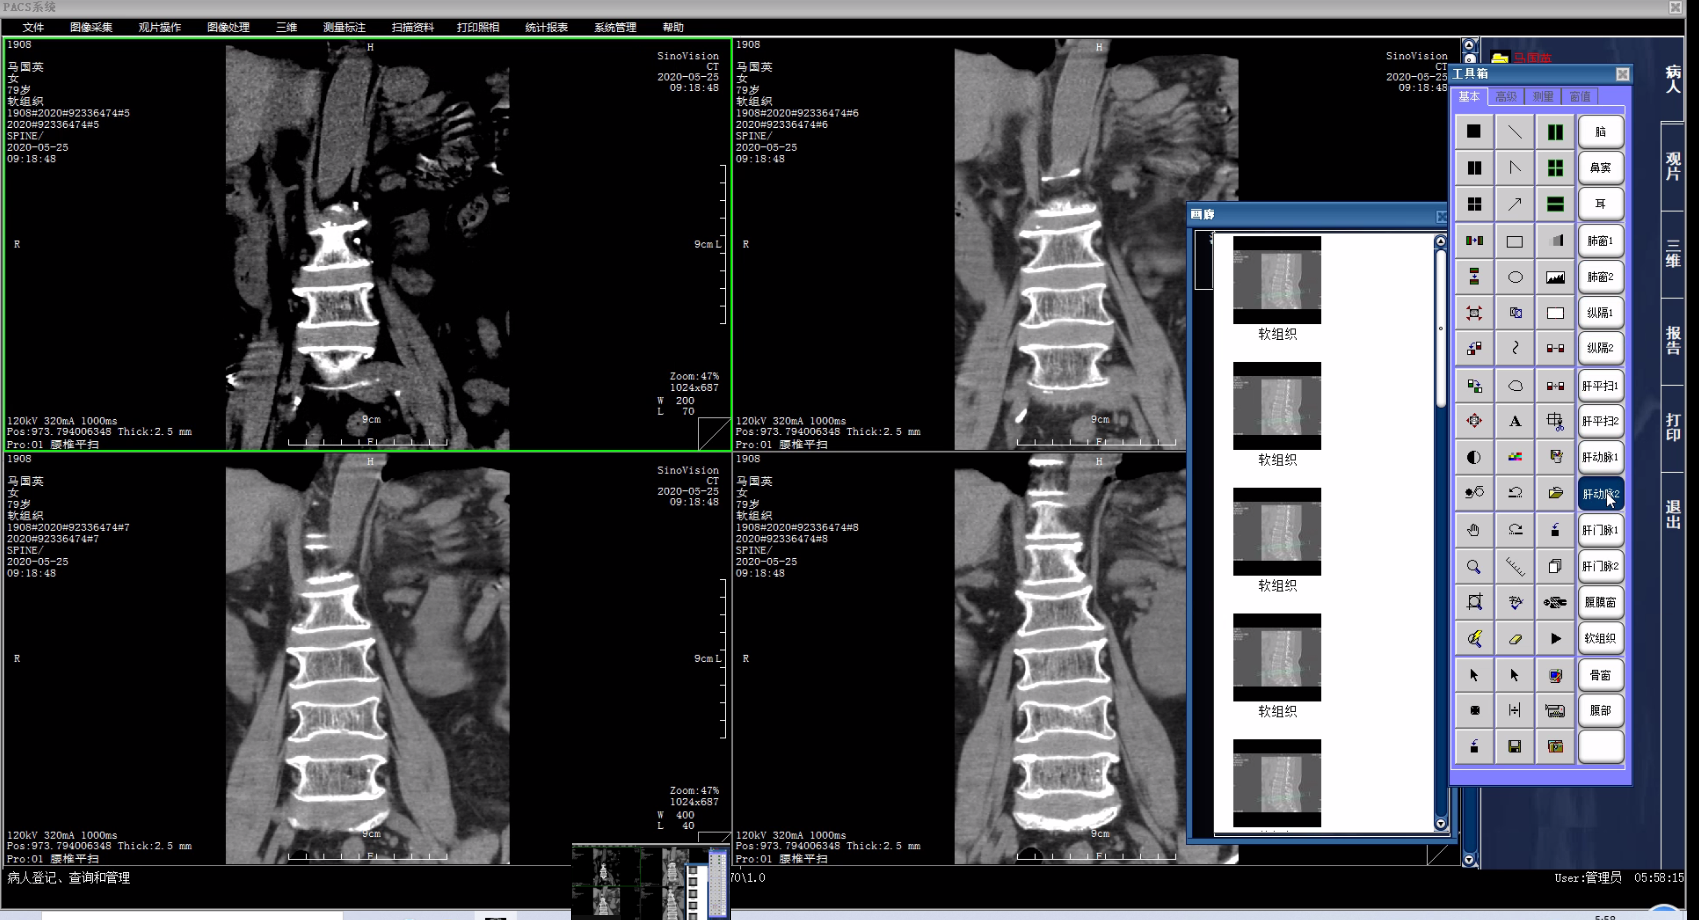Apply the 鼻窦 window preset
Image resolution: width=1699 pixels, height=920 pixels.
pyautogui.click(x=1600, y=168)
